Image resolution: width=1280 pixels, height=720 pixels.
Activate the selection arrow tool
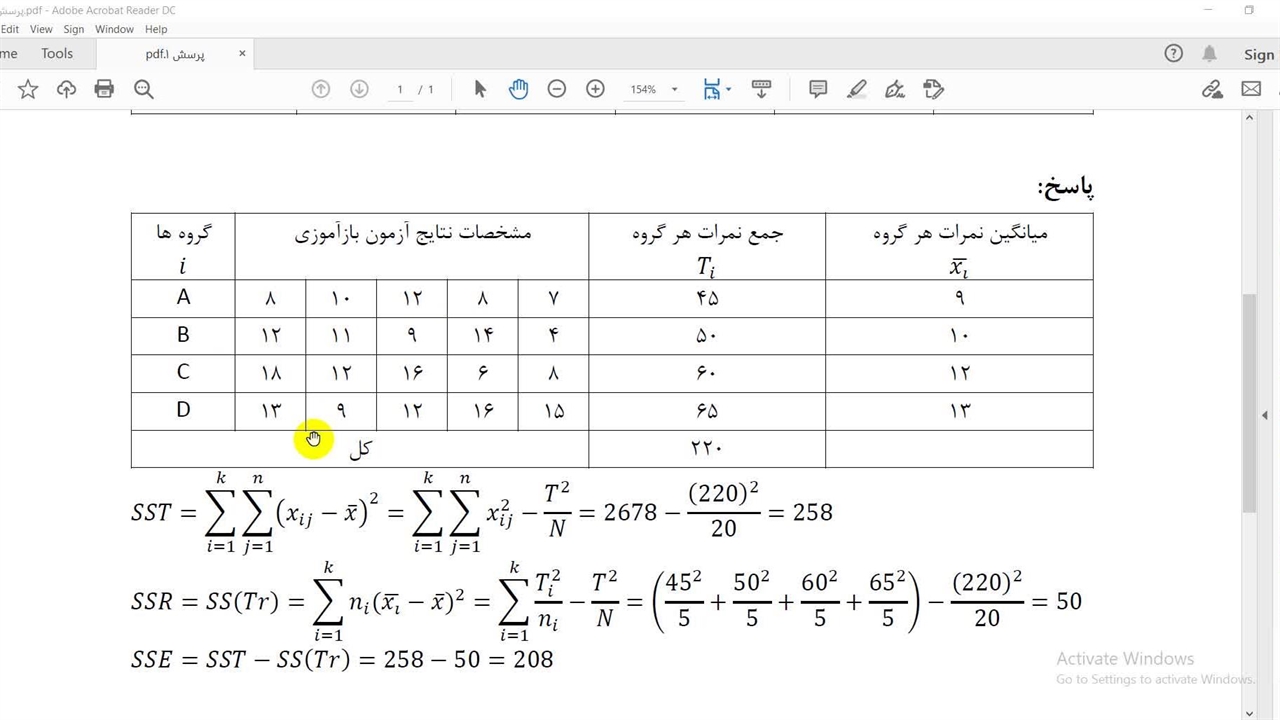tap(480, 90)
